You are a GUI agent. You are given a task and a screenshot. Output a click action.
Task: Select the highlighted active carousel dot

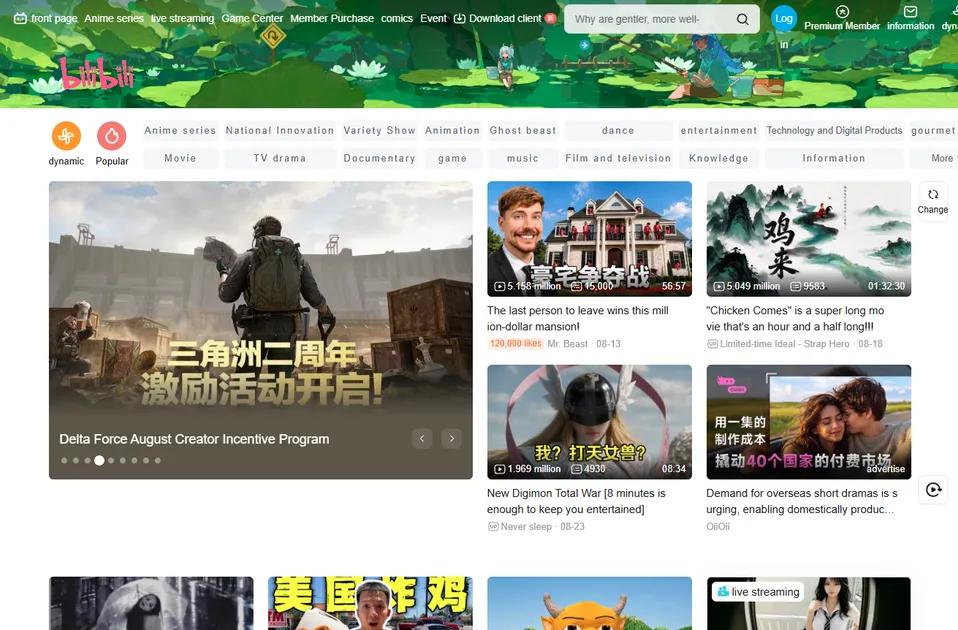(99, 460)
